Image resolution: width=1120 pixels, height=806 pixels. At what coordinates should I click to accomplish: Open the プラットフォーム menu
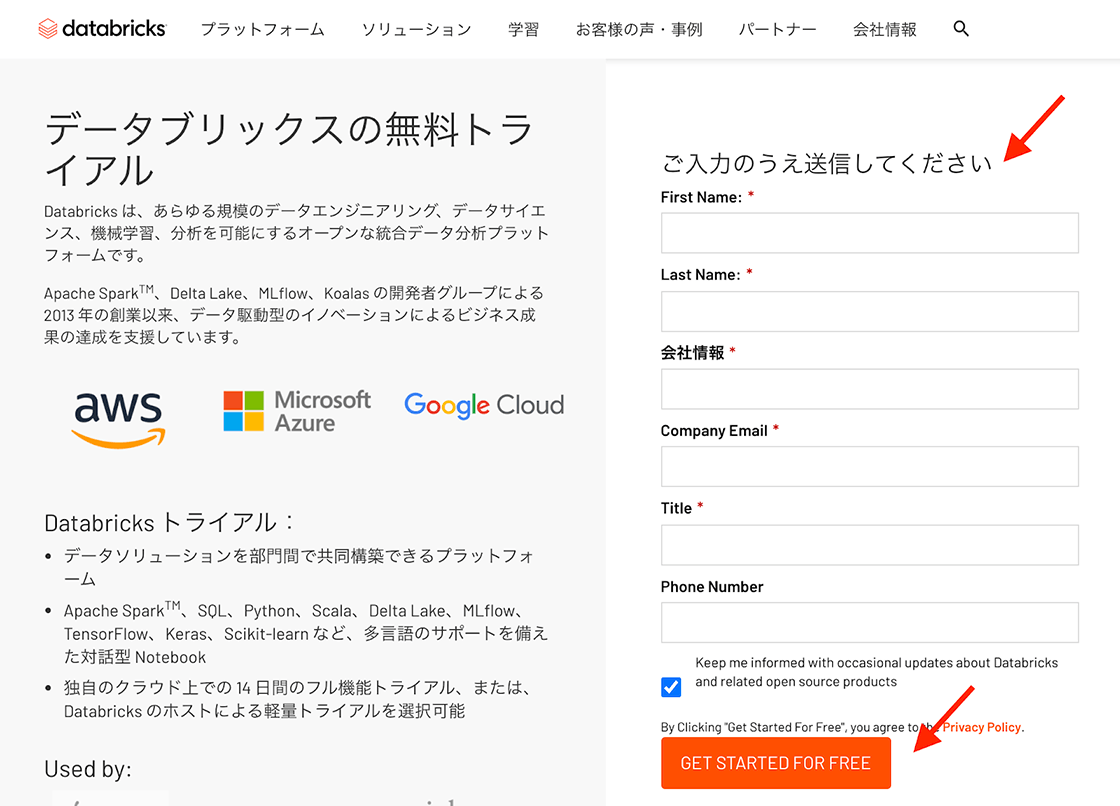coord(262,29)
